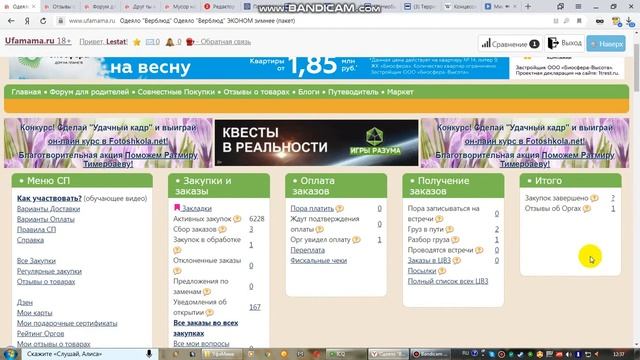Image resolution: width=640 pixels, height=360 pixels.
Task: Switch to the Отзывы browser tab
Action: (x=60, y=7)
